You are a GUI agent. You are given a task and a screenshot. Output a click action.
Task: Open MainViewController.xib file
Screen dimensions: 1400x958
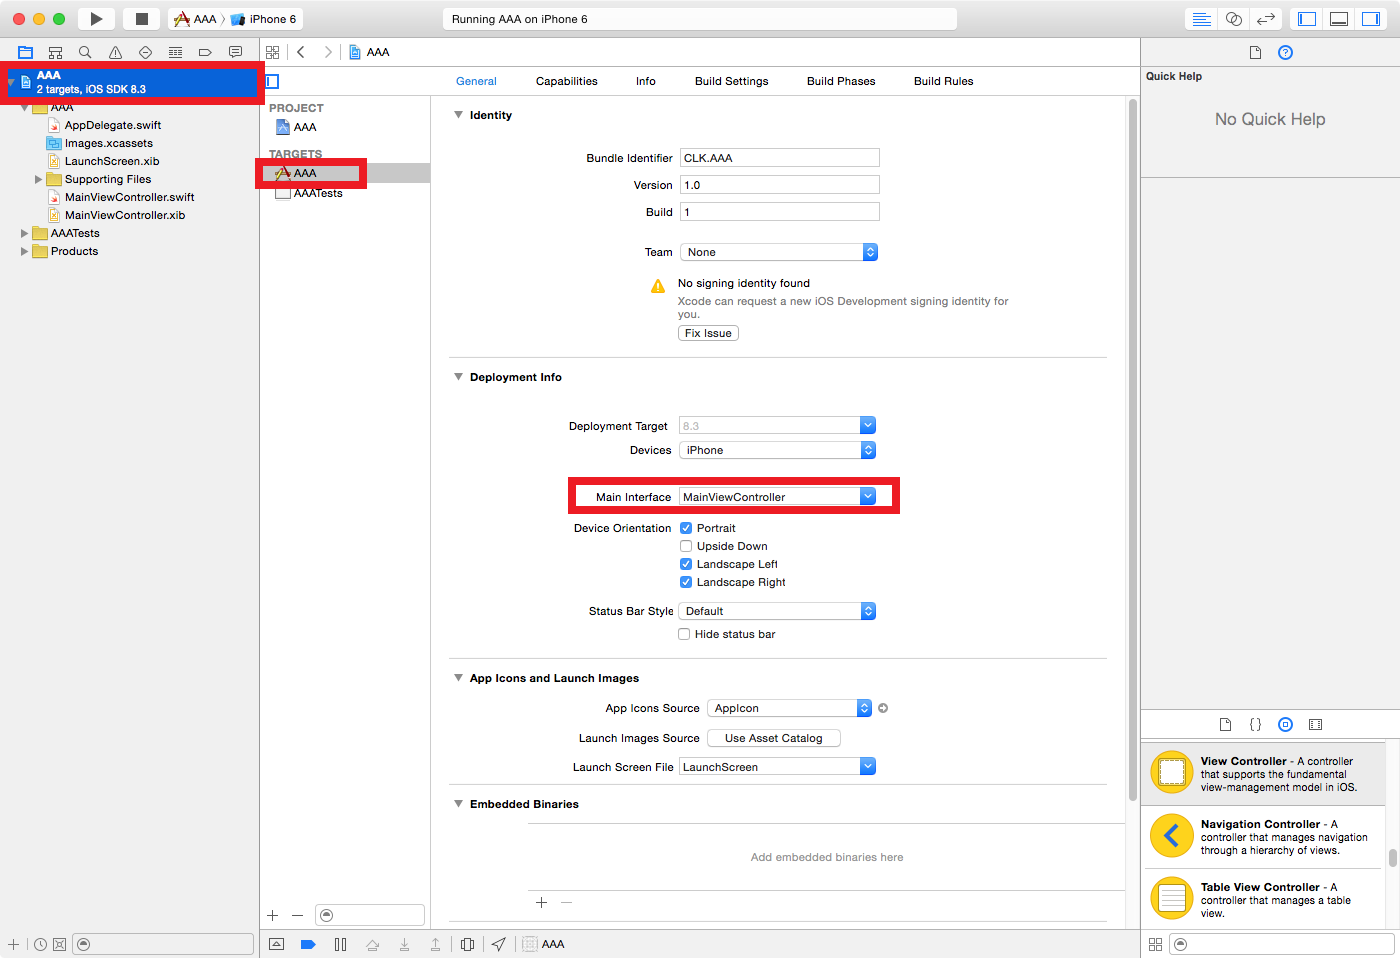pos(125,215)
